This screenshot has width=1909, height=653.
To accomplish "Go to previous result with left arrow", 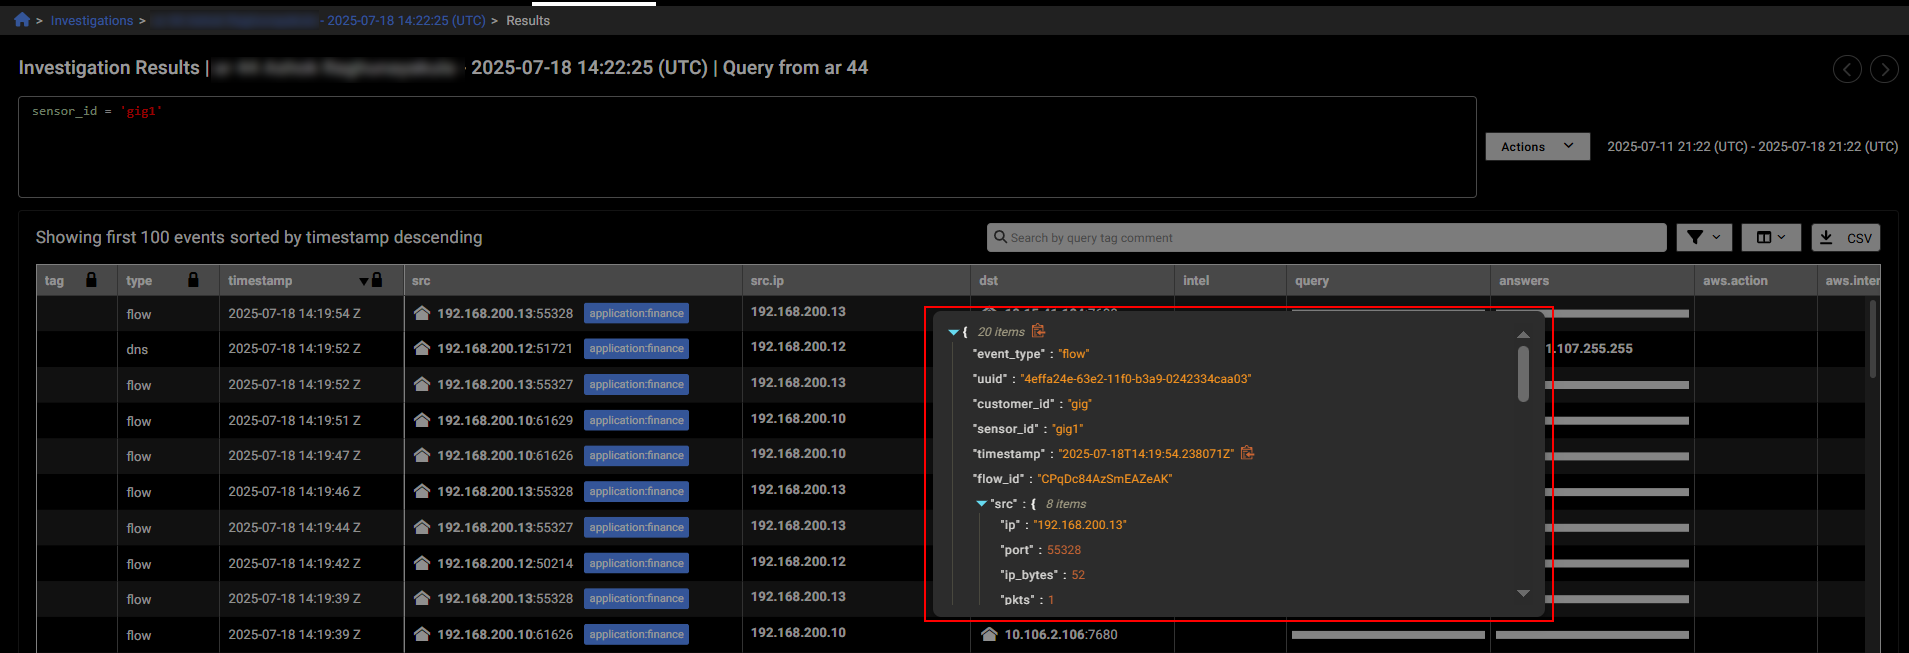I will 1846,69.
